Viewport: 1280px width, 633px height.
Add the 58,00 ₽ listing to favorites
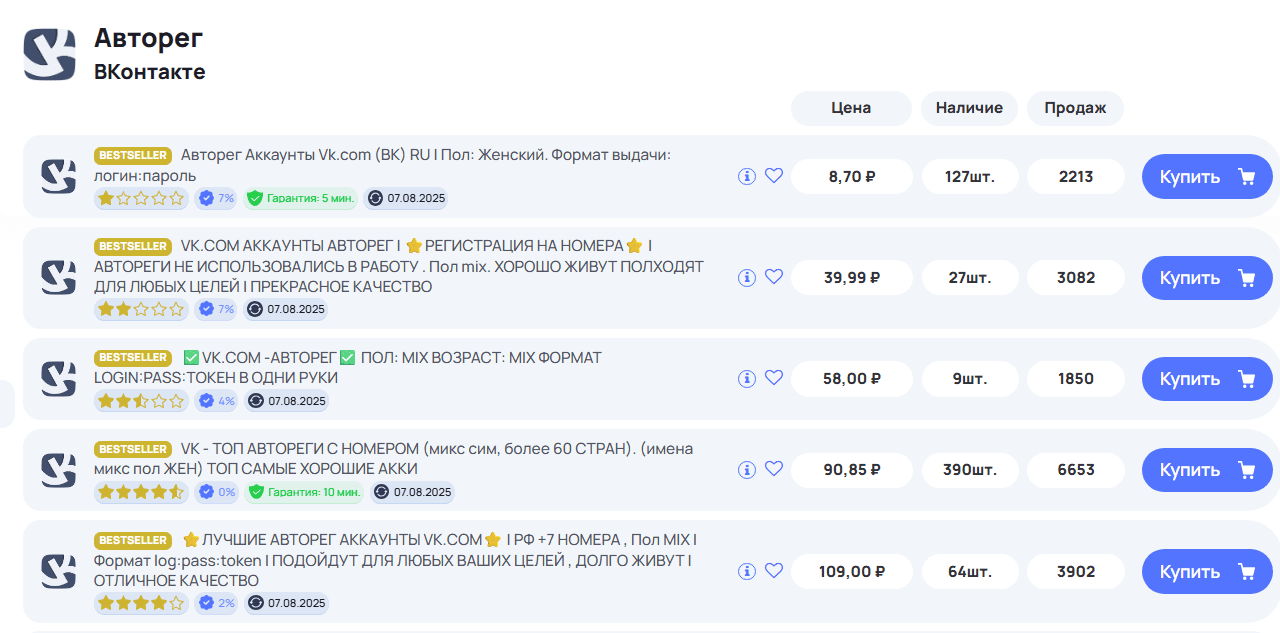(773, 378)
